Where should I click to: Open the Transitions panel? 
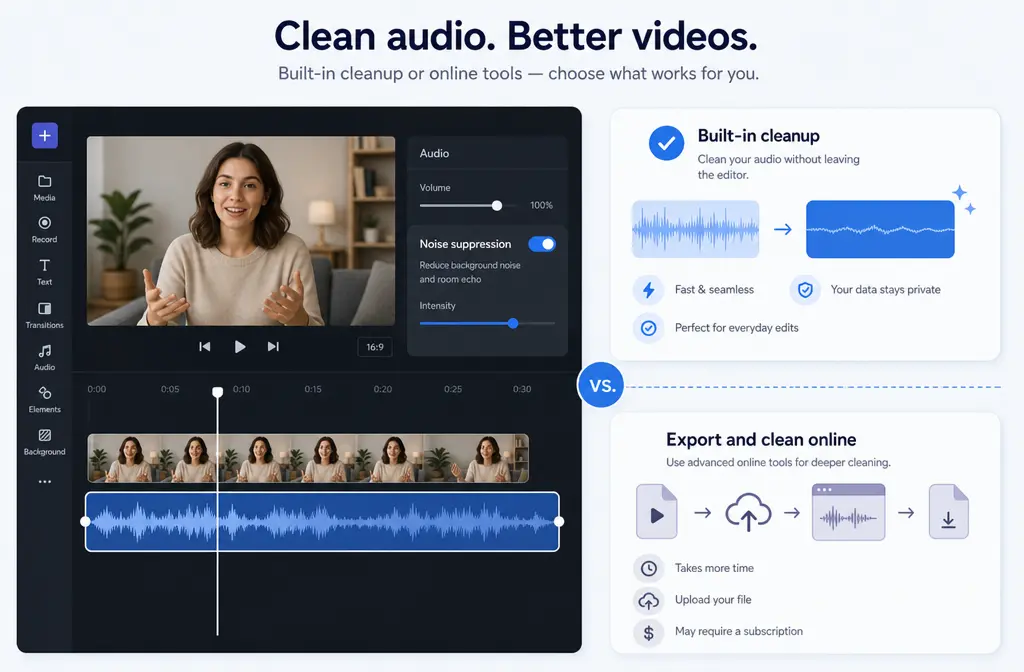(44, 315)
